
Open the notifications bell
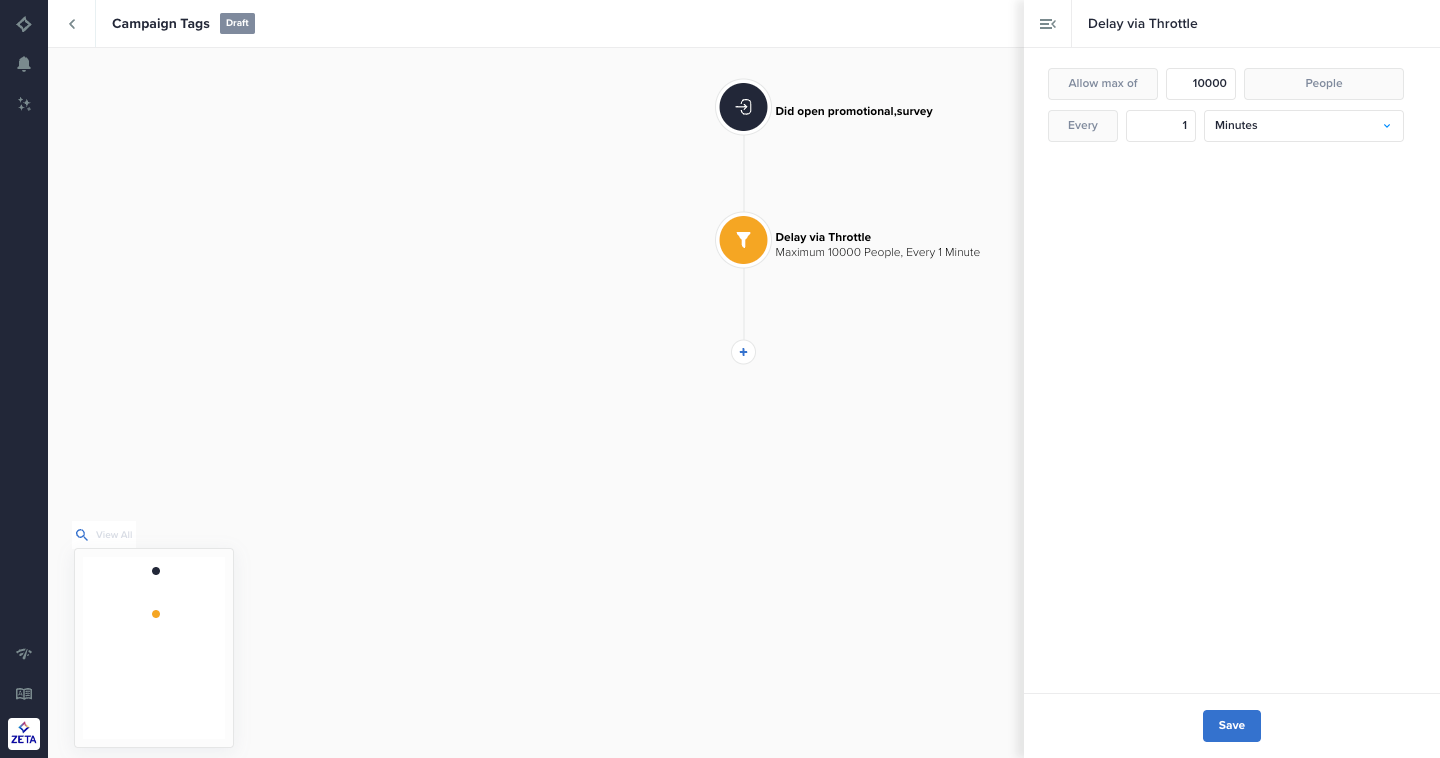24,64
